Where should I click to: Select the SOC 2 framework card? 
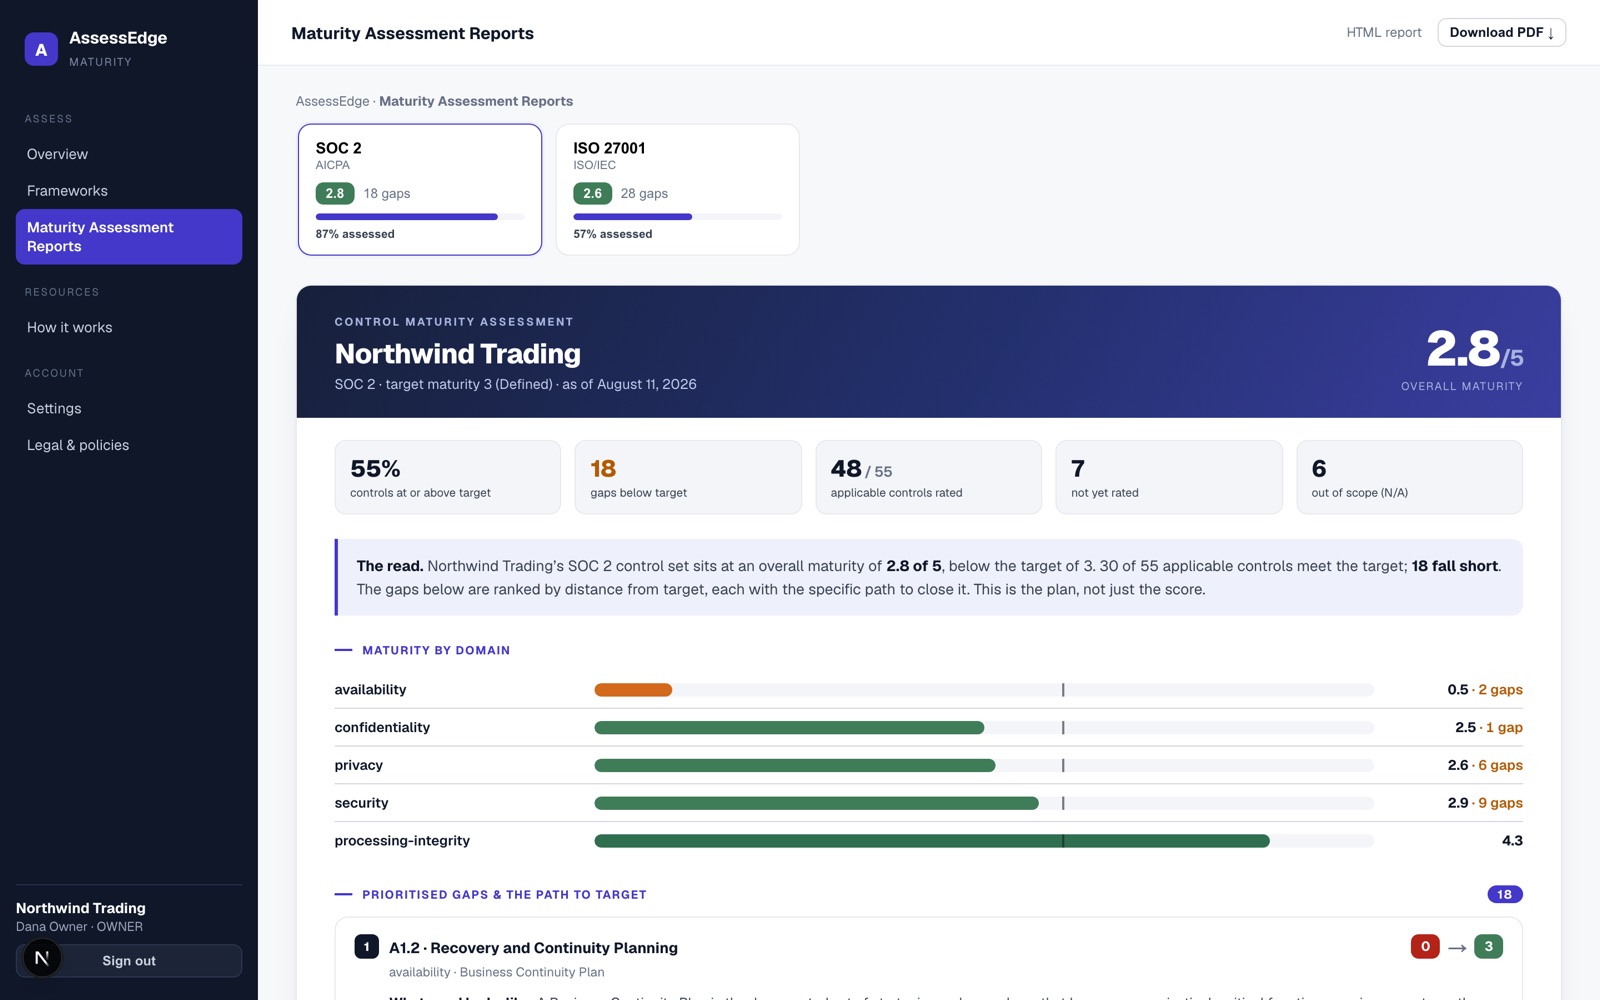pyautogui.click(x=420, y=189)
